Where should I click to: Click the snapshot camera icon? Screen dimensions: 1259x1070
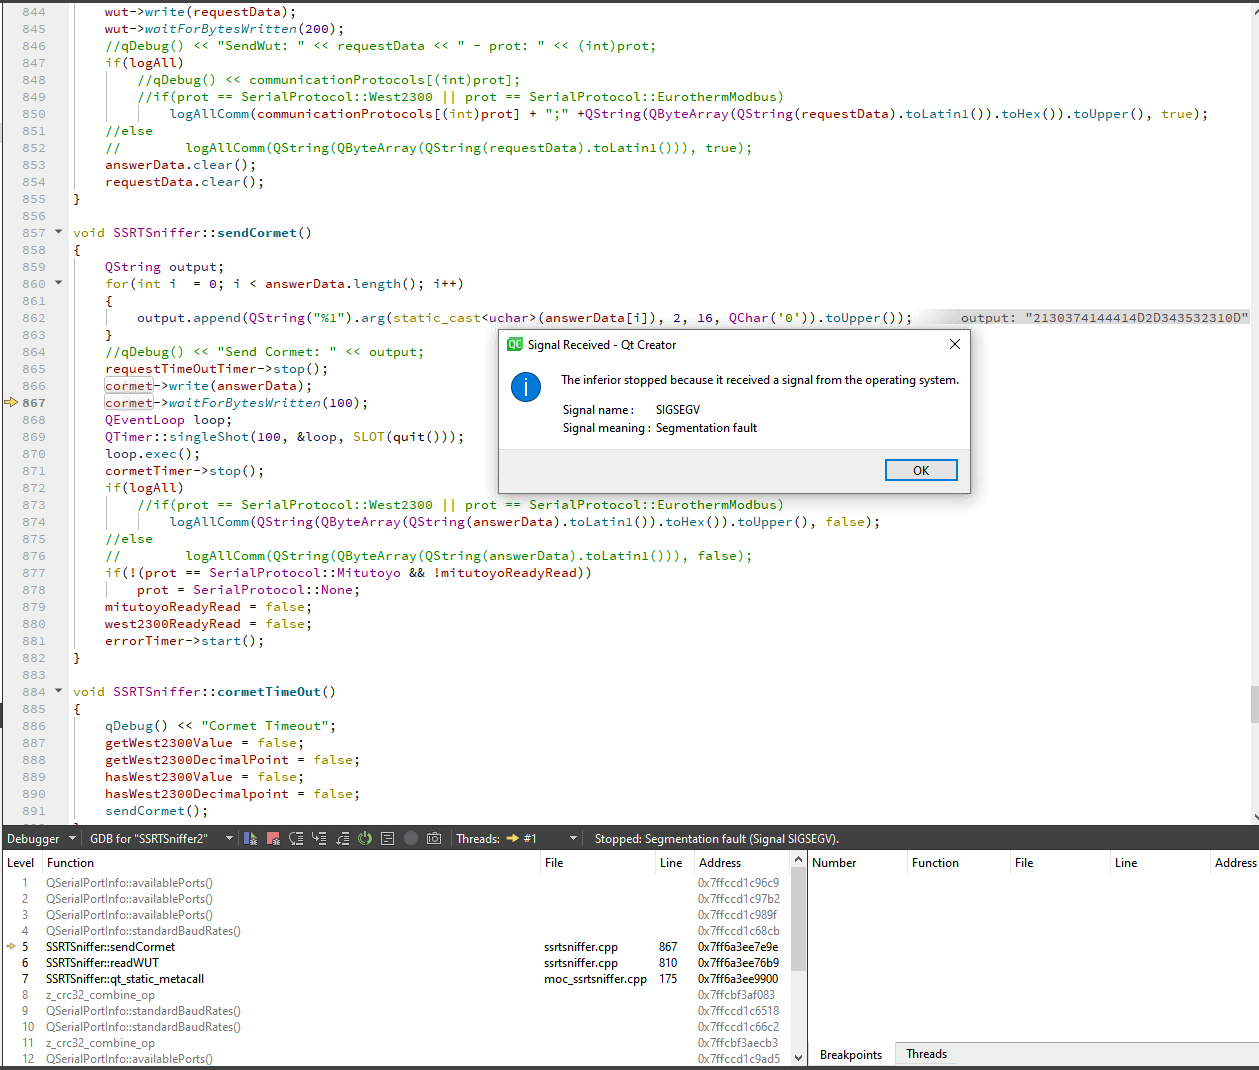434,838
